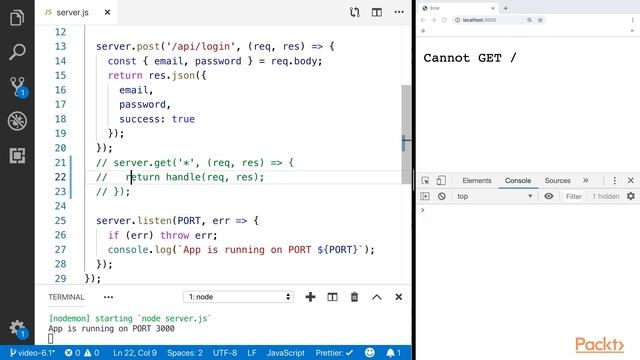Open the TERMINAL panel tab

(66, 297)
